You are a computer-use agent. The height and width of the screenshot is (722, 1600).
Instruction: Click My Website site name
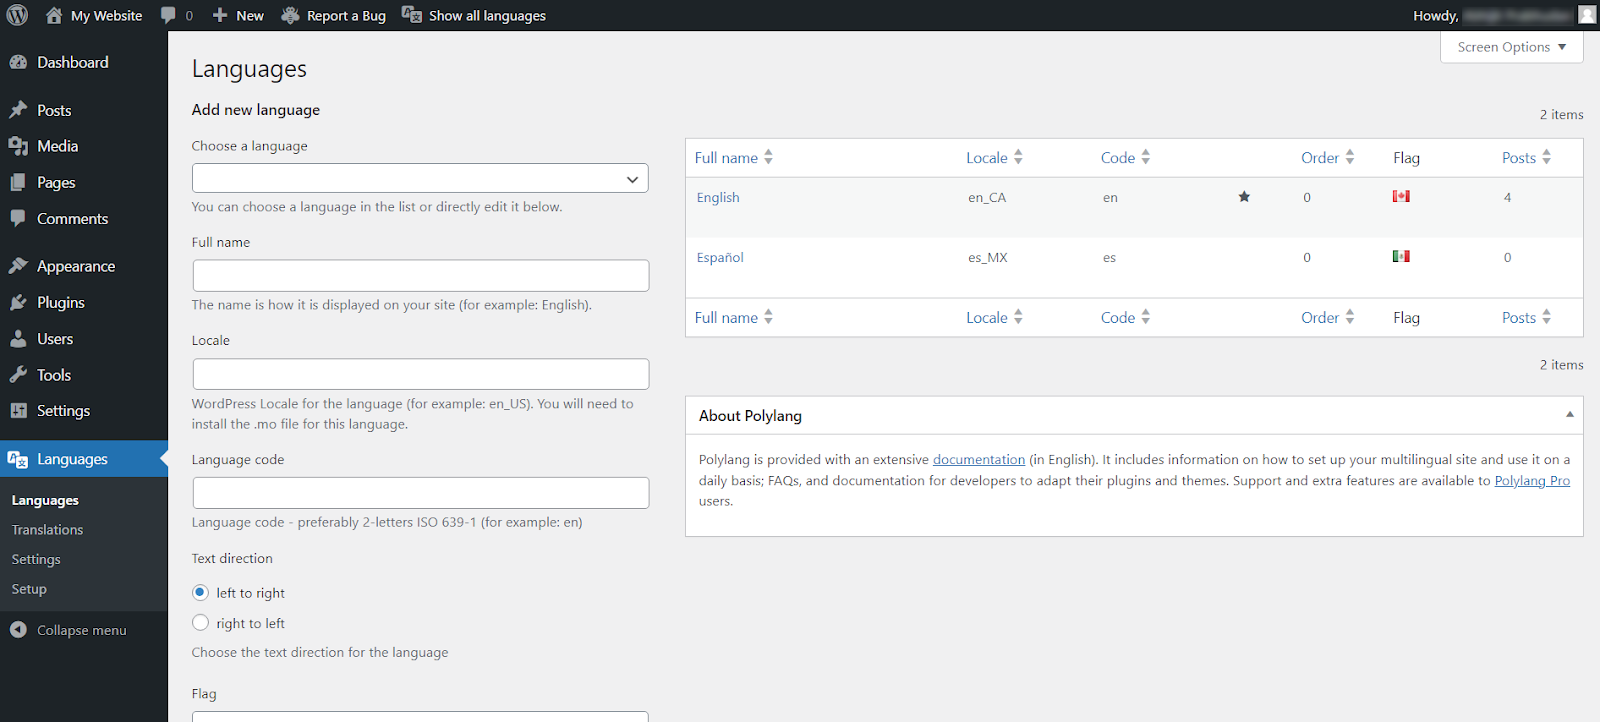click(x=107, y=16)
